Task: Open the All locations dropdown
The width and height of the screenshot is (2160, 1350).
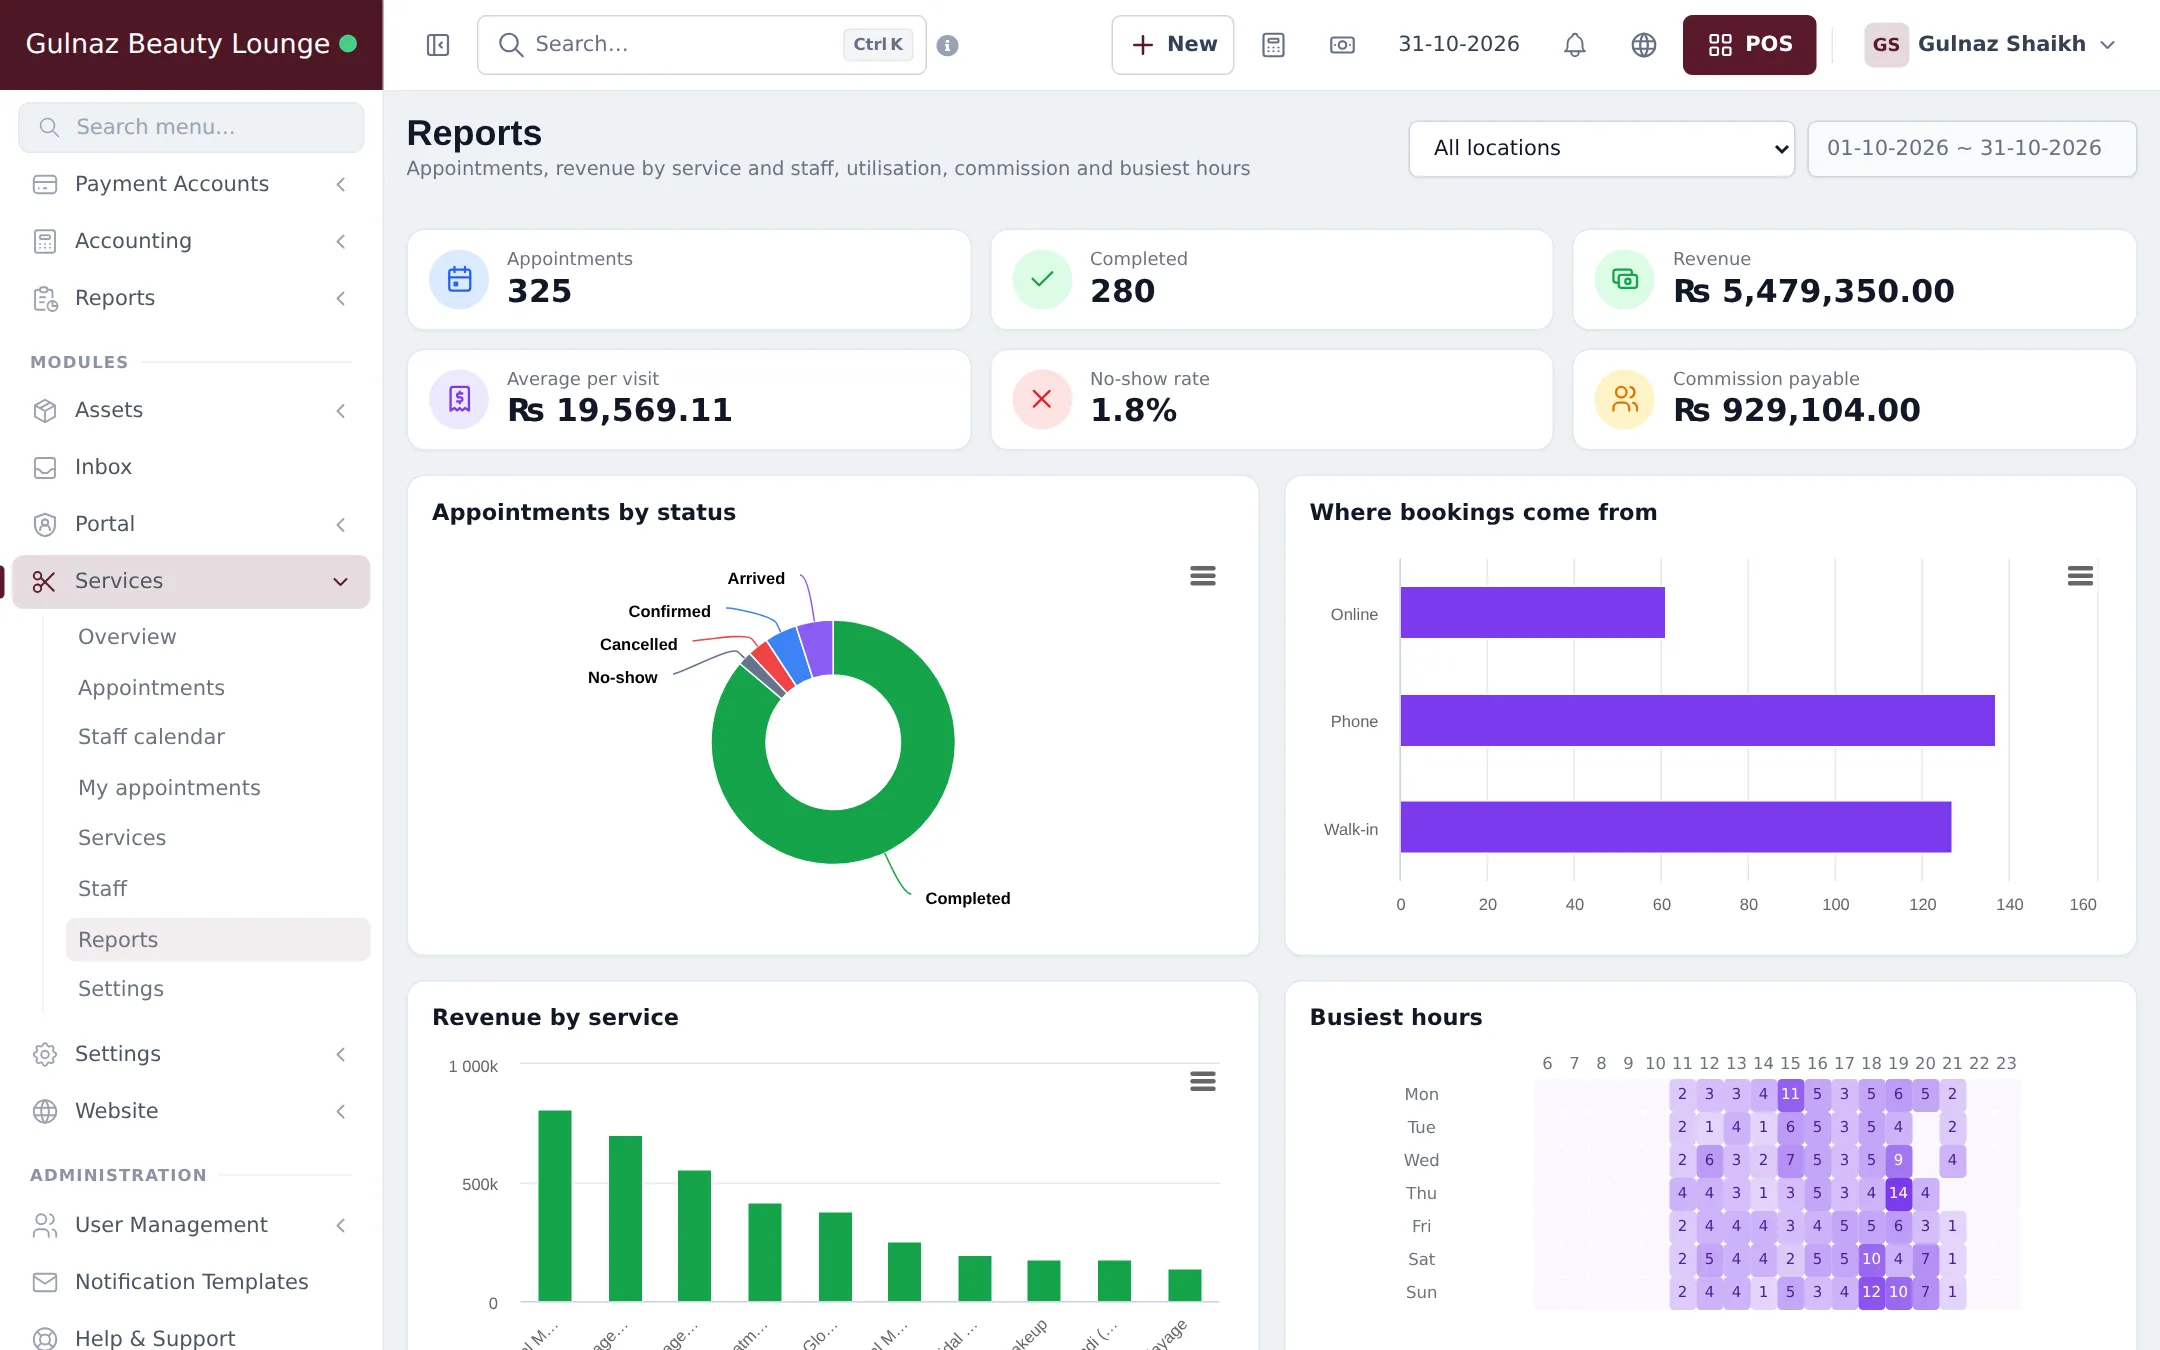Action: (x=1601, y=148)
